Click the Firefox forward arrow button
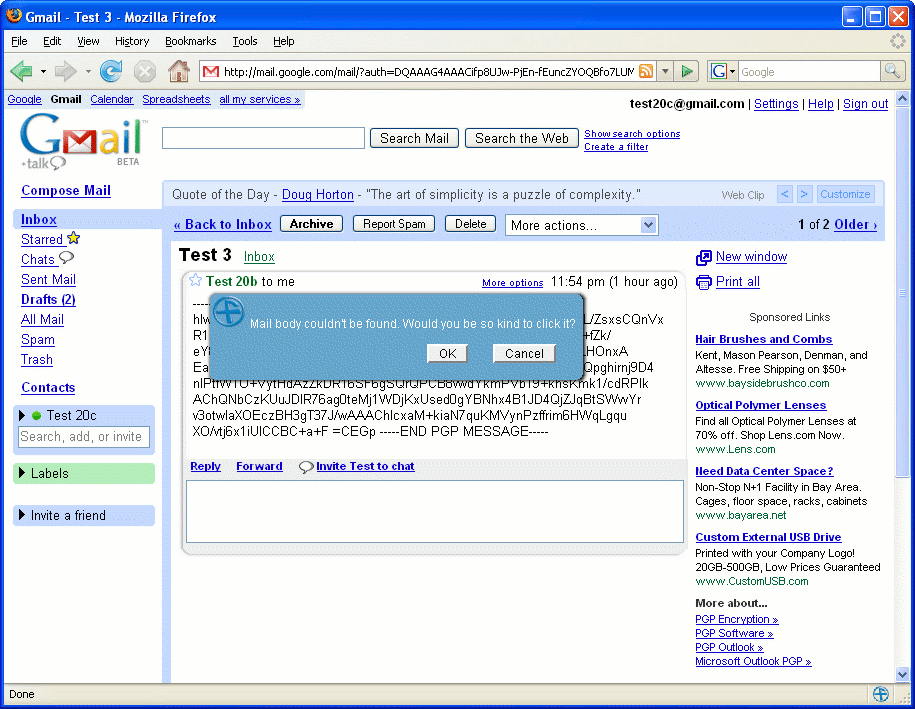This screenshot has width=915, height=709. click(65, 72)
